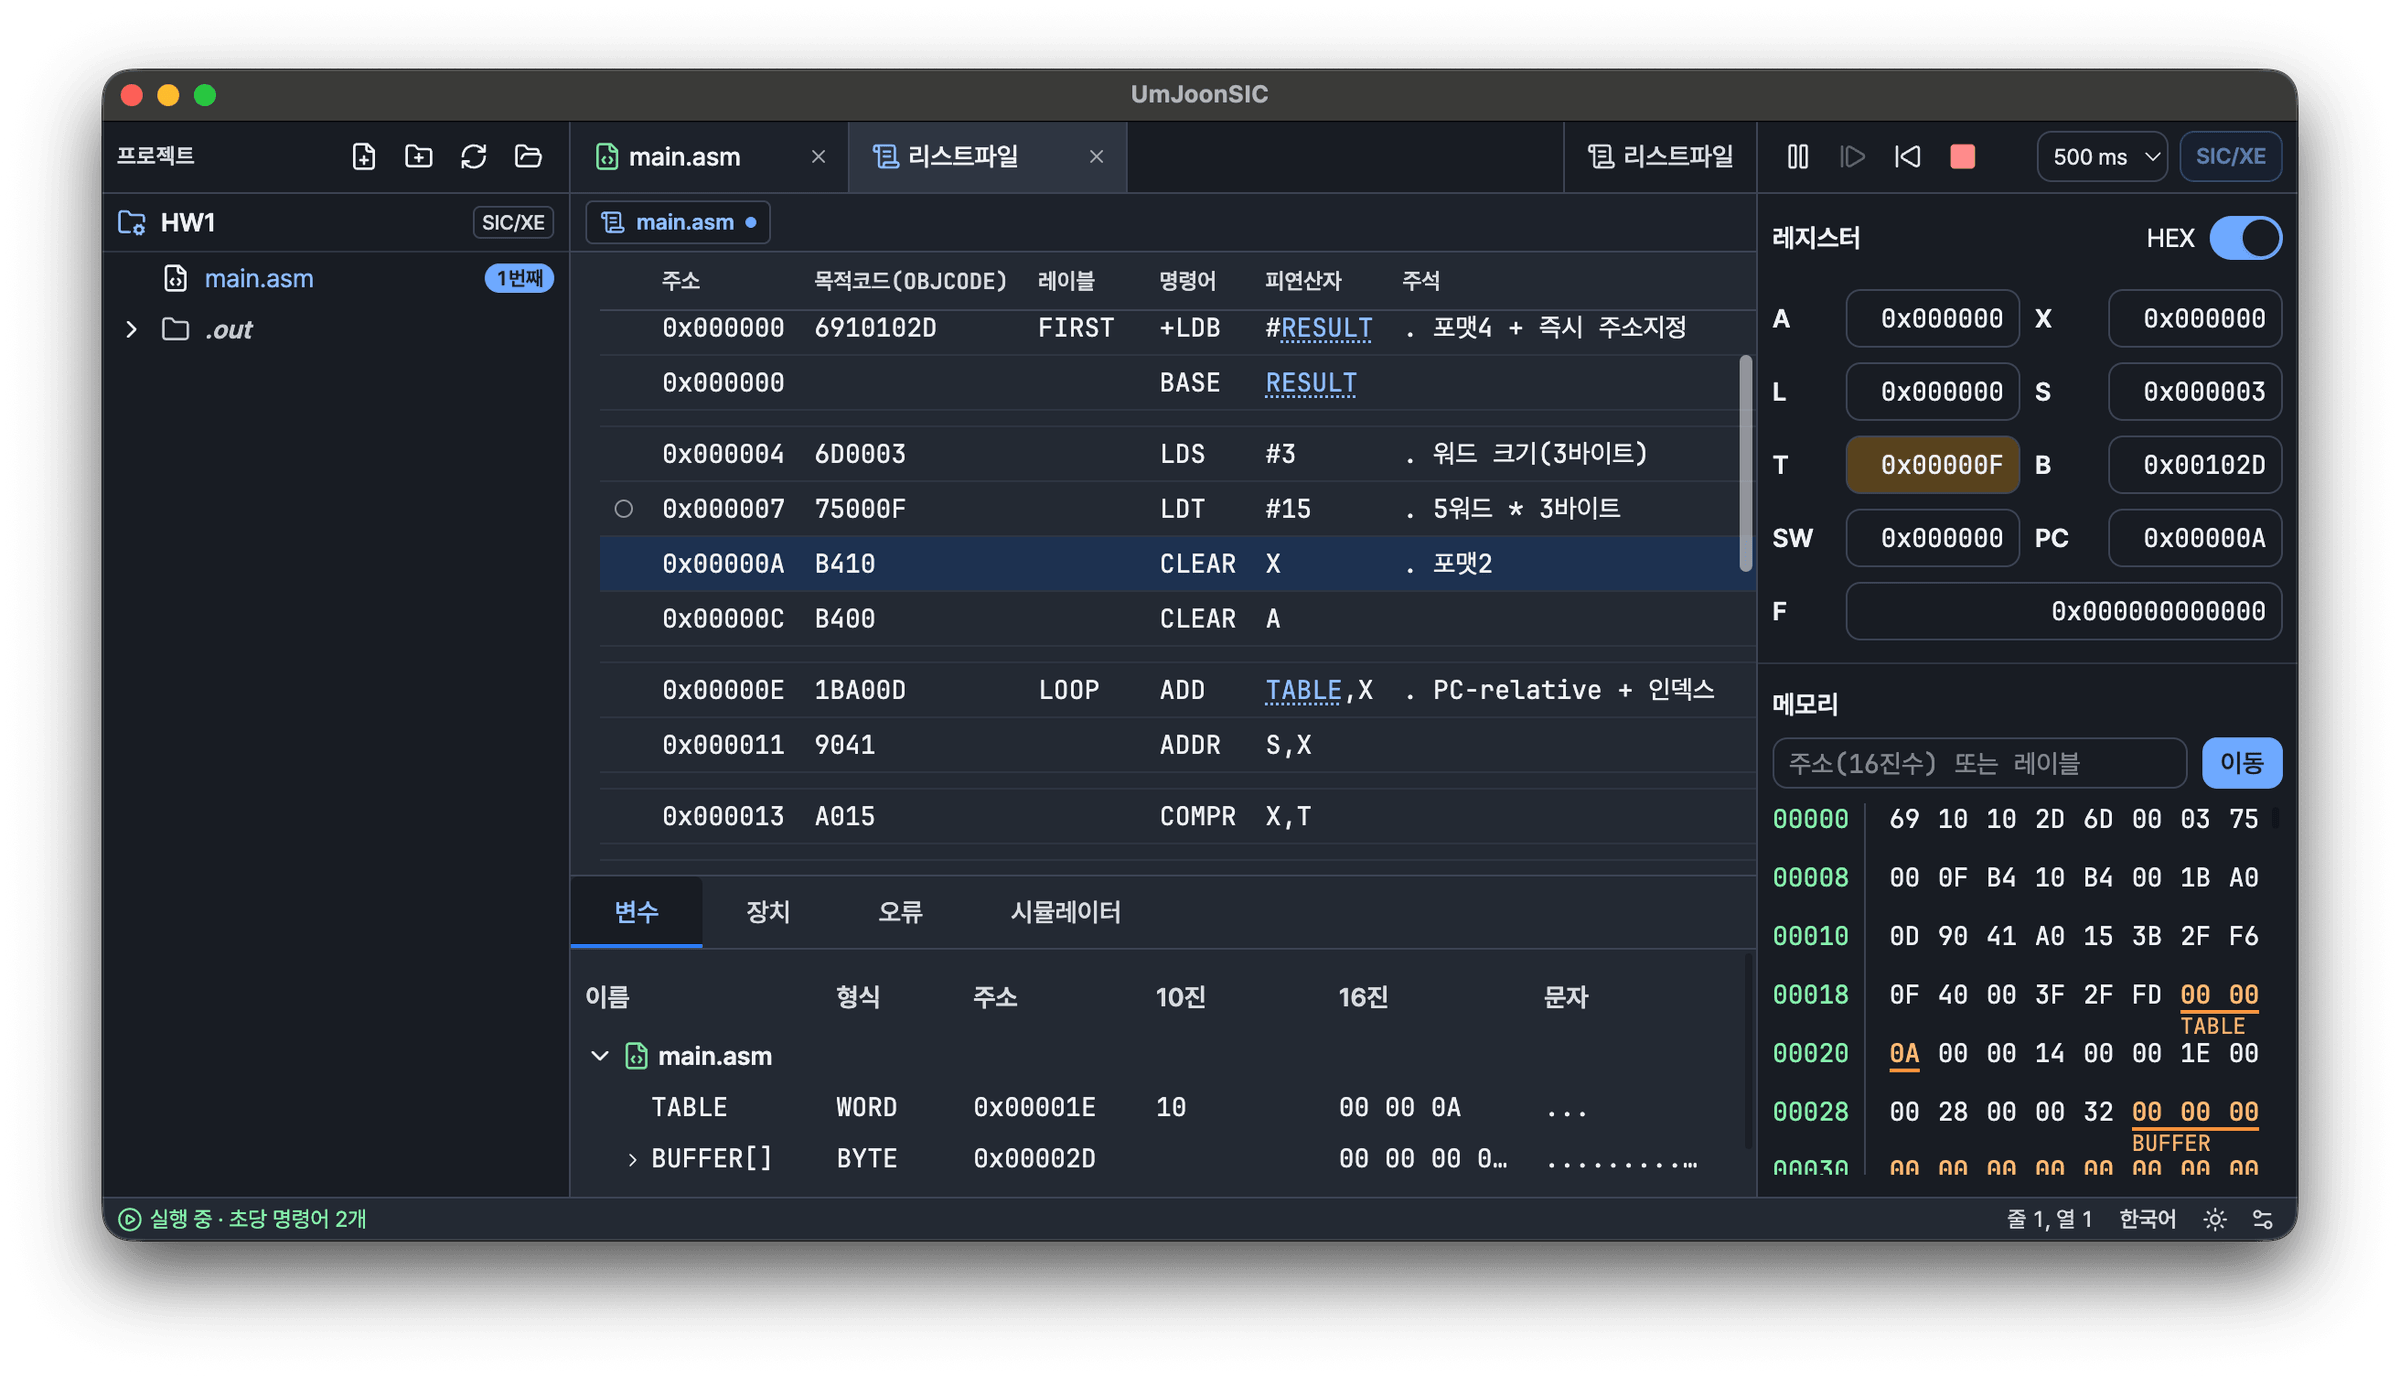Click the PC register value field
Image resolution: width=2400 pixels, height=1376 pixels.
point(2195,538)
